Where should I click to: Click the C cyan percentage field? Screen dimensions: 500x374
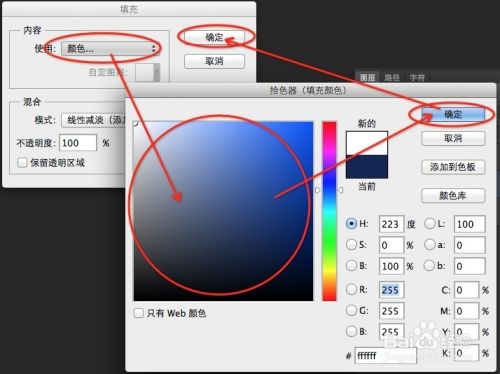click(467, 290)
